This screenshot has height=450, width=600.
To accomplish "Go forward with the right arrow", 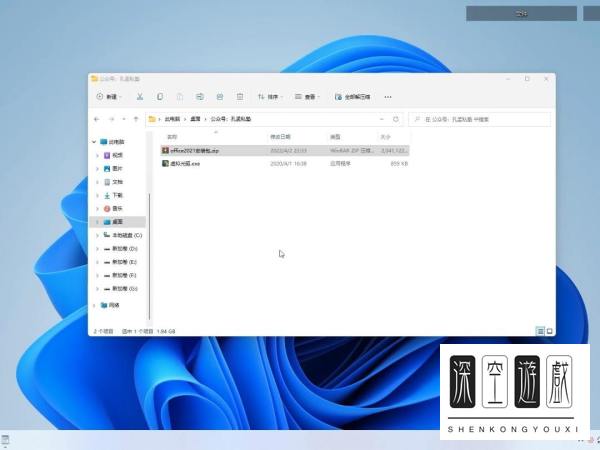I will pos(111,119).
